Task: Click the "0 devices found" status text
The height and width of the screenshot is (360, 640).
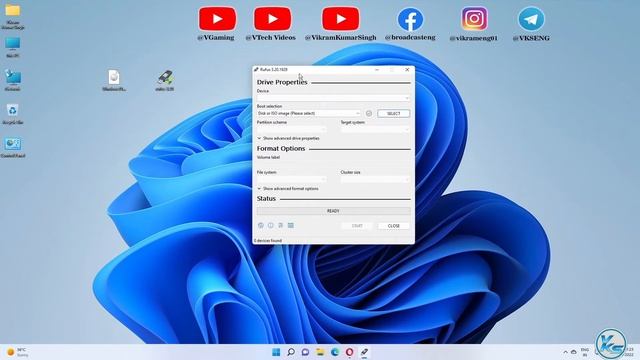Action: [268, 241]
